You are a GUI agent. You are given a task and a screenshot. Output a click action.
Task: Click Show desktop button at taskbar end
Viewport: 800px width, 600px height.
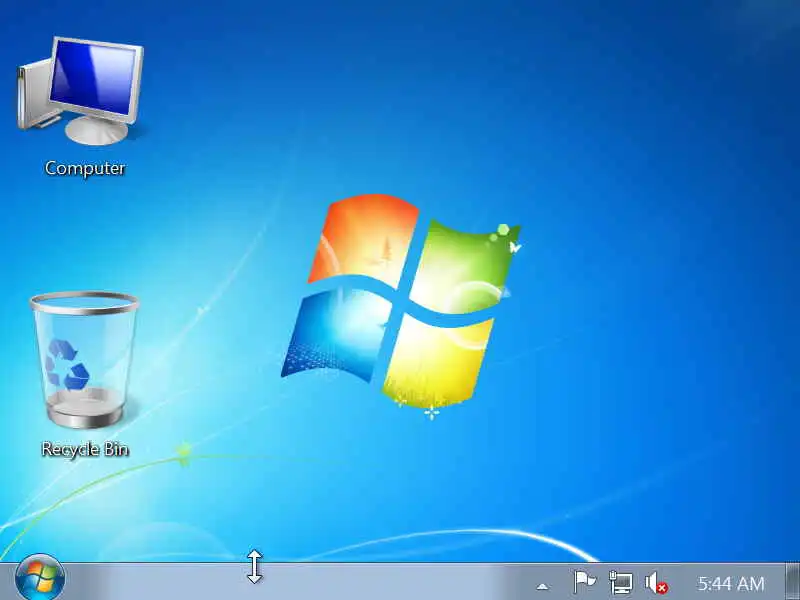[792, 581]
